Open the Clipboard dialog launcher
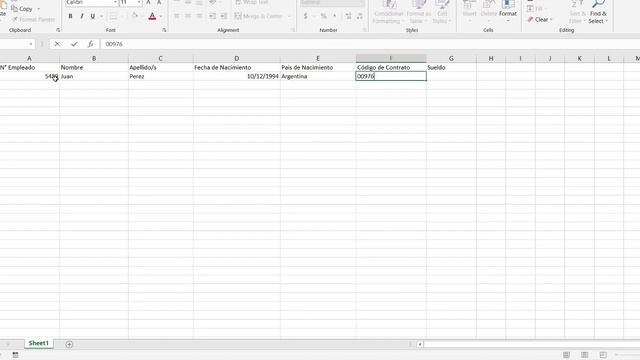 pos(58,30)
